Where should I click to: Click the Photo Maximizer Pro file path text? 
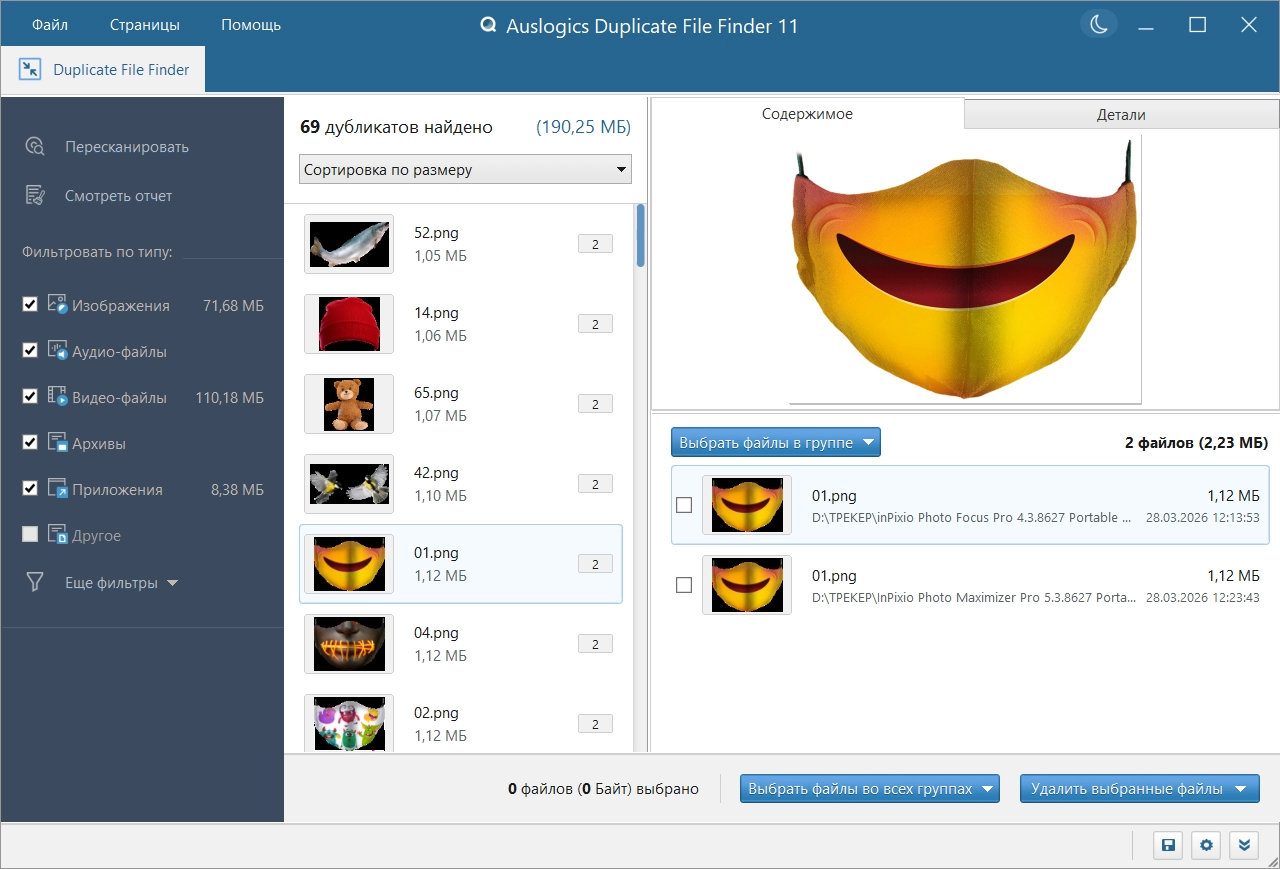[974, 598]
